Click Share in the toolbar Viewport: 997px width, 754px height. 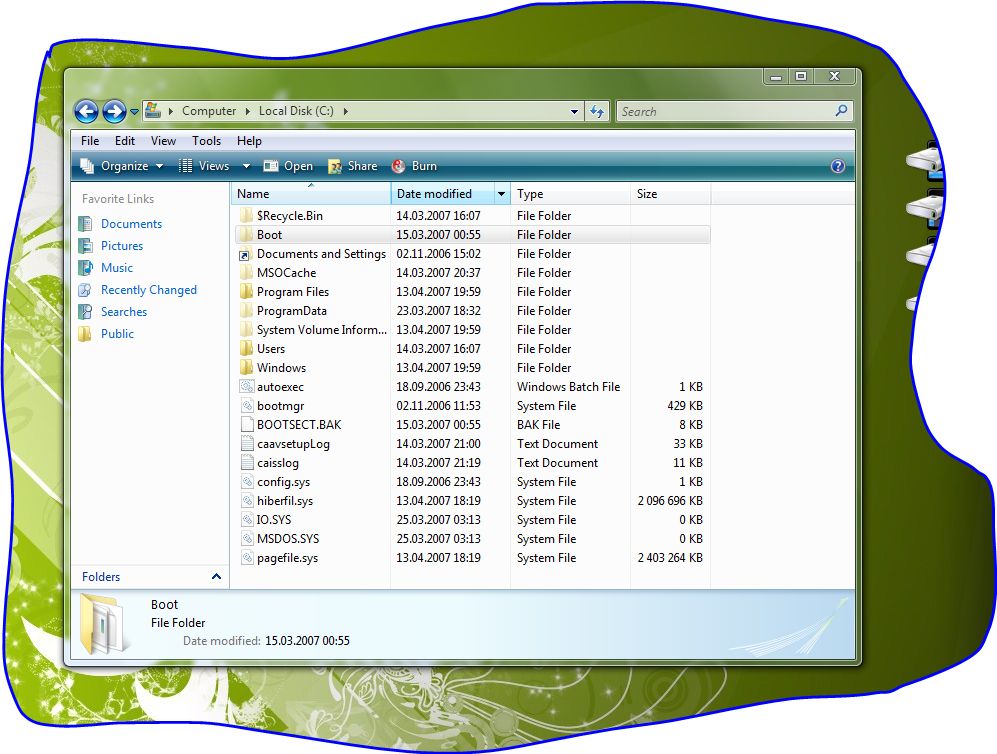353,166
